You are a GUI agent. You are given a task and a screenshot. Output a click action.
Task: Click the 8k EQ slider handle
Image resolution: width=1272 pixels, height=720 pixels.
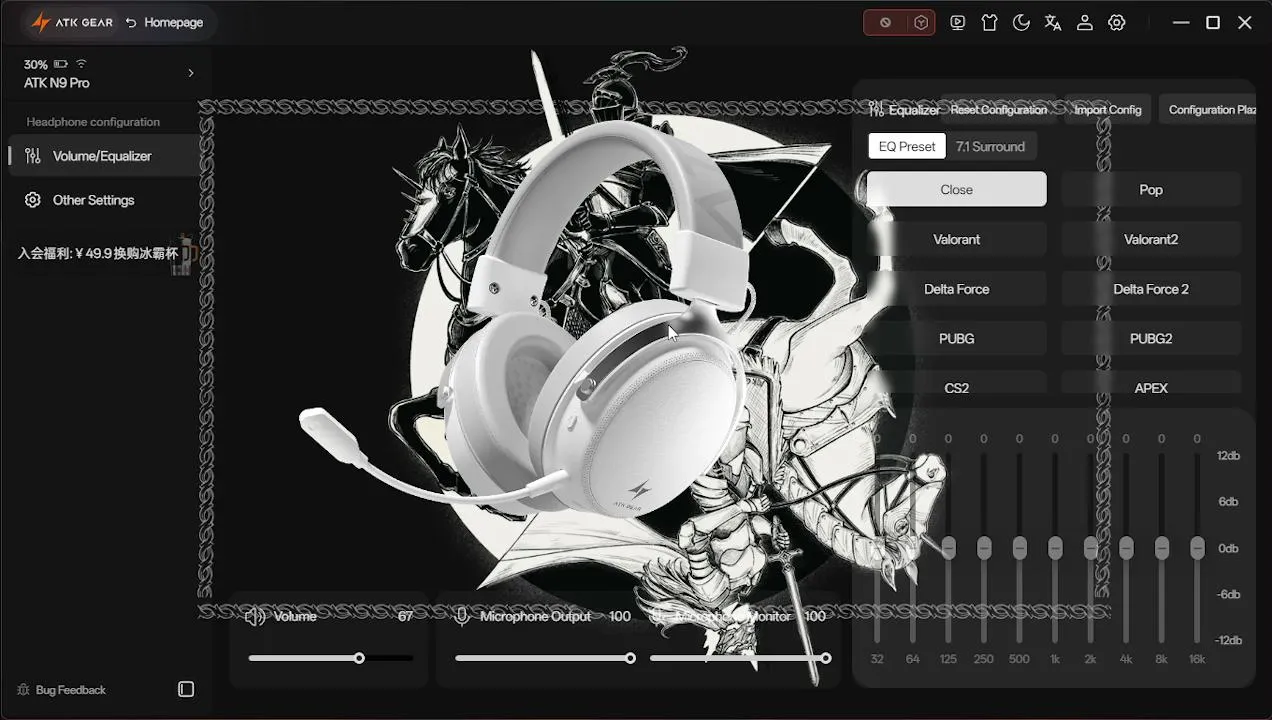1162,548
